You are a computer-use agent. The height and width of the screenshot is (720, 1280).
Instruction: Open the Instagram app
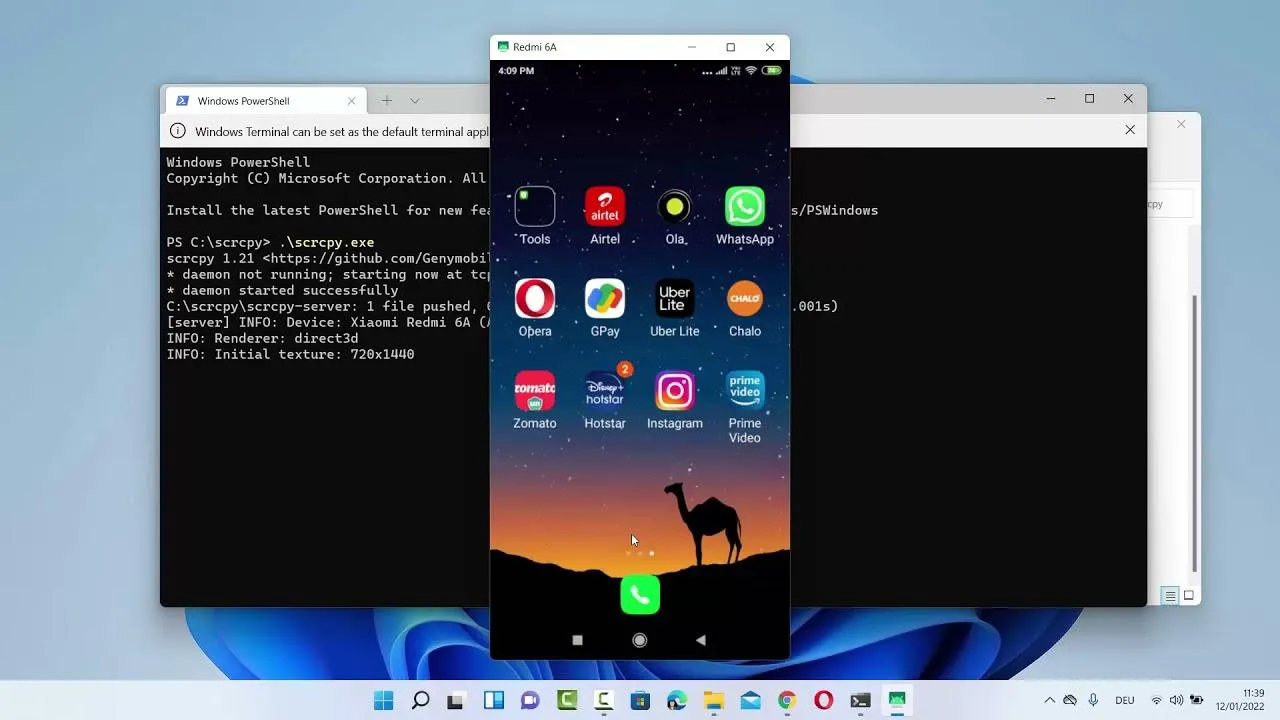point(675,391)
